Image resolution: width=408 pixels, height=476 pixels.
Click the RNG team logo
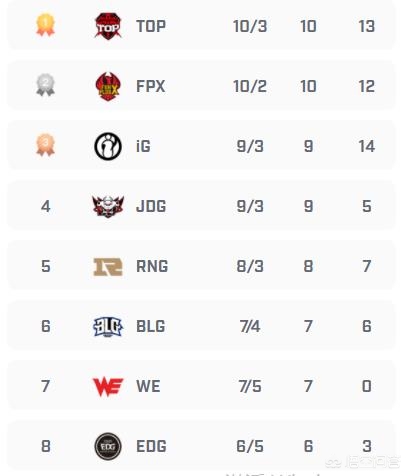[108, 267]
